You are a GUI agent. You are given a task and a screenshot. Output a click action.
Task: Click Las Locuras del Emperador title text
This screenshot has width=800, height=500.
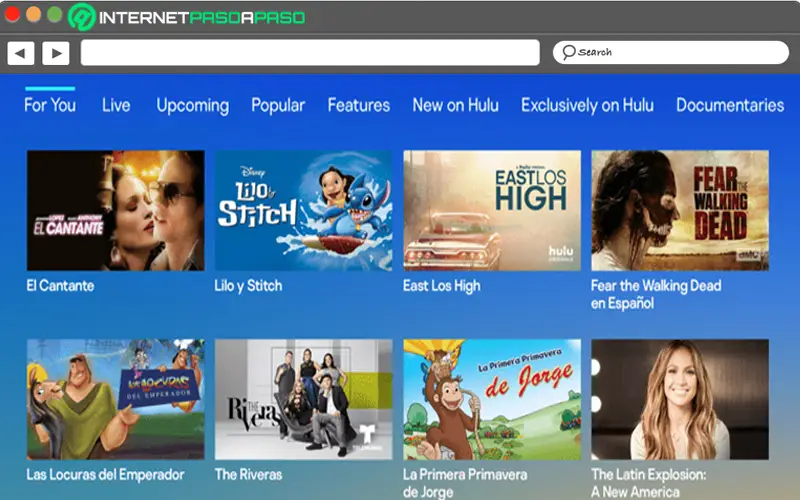[105, 475]
